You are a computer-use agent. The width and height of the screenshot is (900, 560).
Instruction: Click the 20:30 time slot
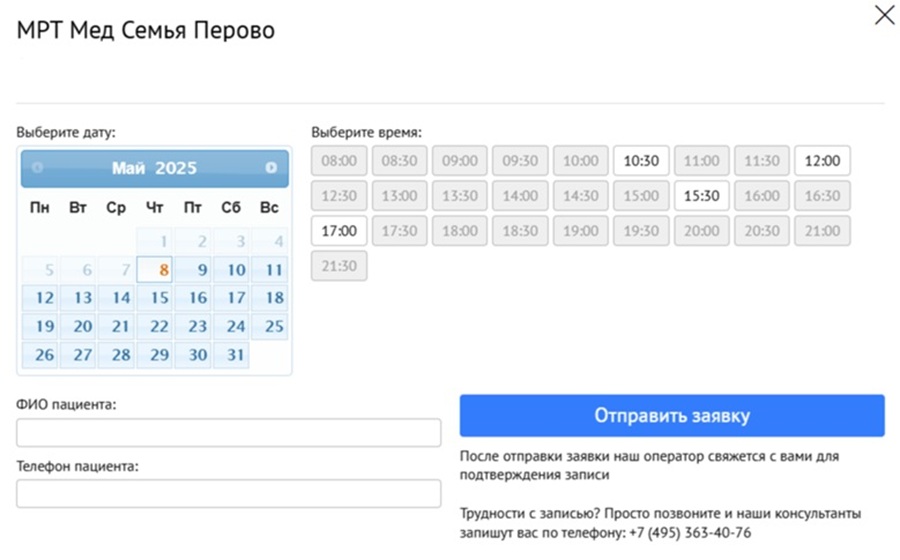(x=762, y=231)
